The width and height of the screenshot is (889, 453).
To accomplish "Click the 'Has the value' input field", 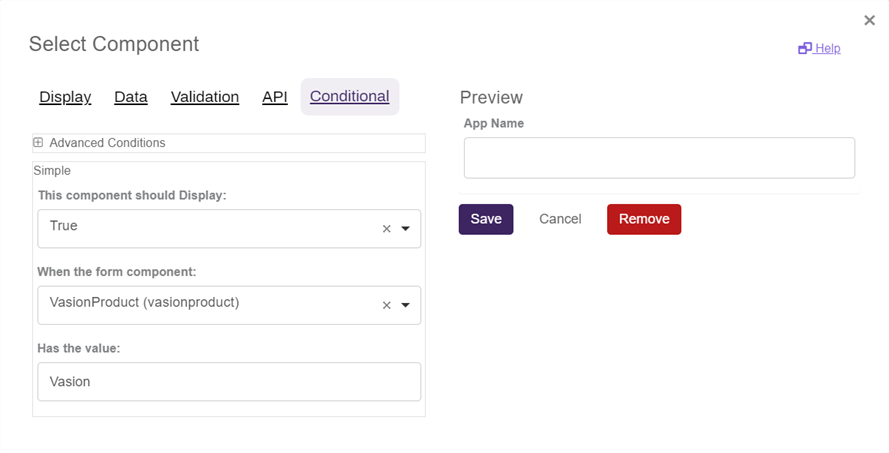I will pyautogui.click(x=229, y=382).
